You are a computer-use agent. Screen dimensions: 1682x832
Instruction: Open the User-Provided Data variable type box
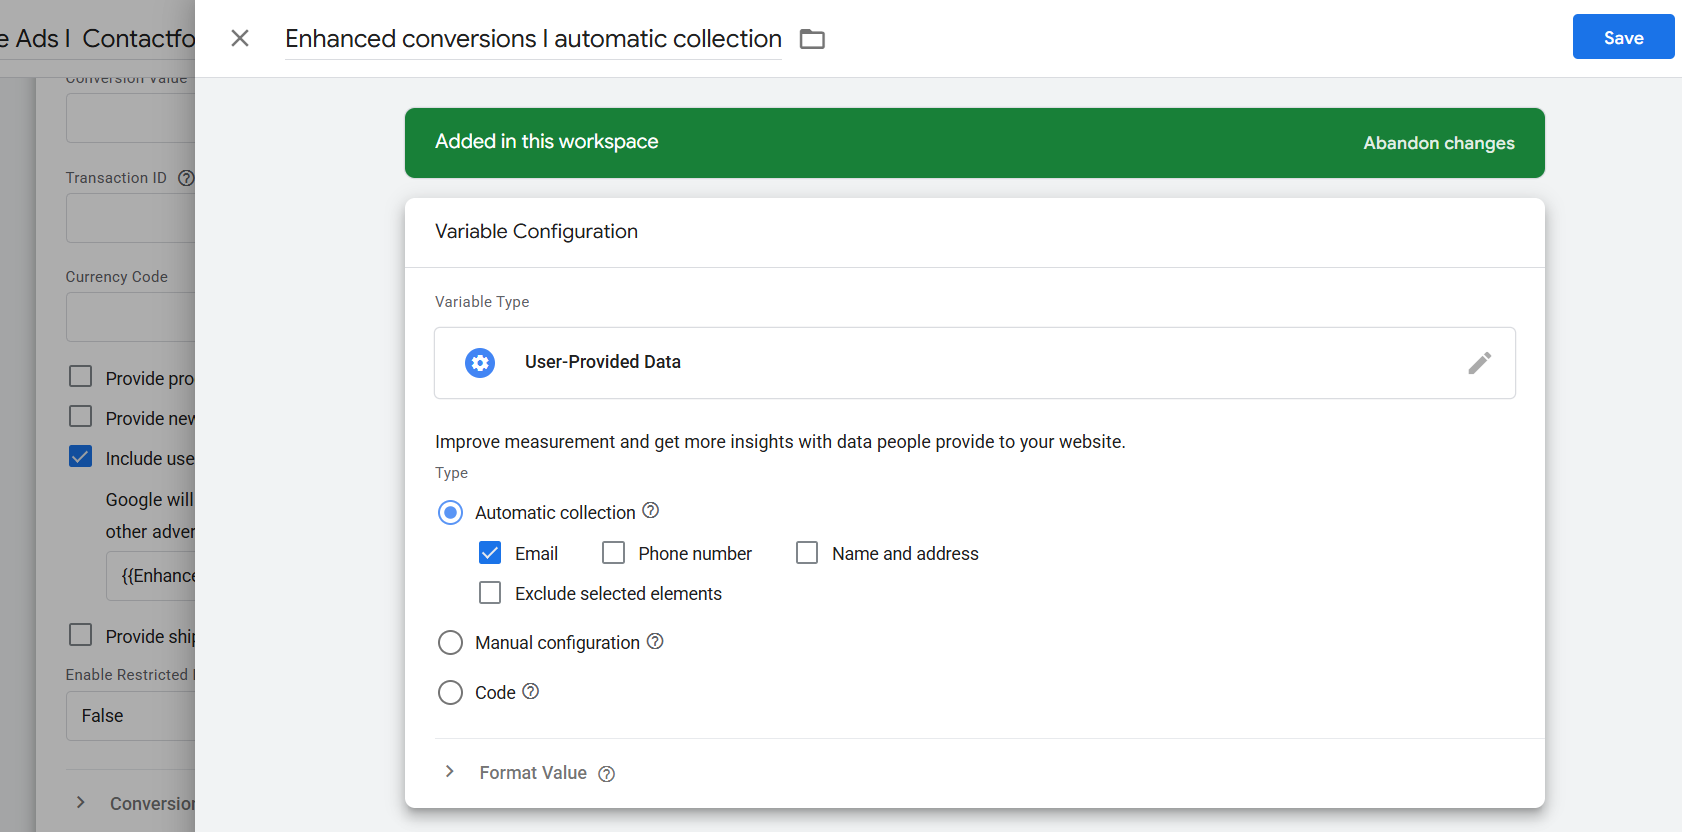coord(975,363)
